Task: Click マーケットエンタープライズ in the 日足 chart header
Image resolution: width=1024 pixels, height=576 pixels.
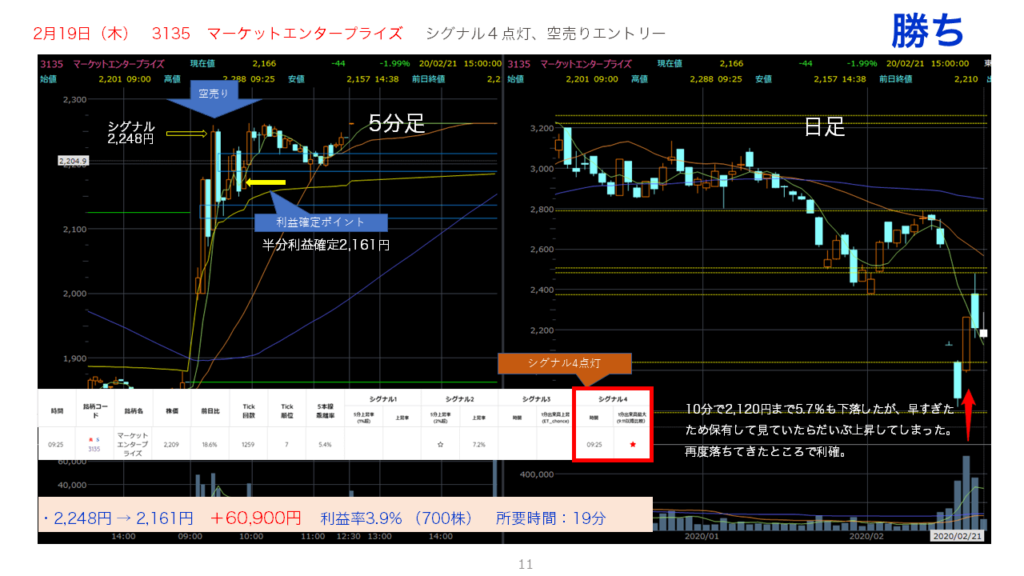Action: (x=586, y=63)
